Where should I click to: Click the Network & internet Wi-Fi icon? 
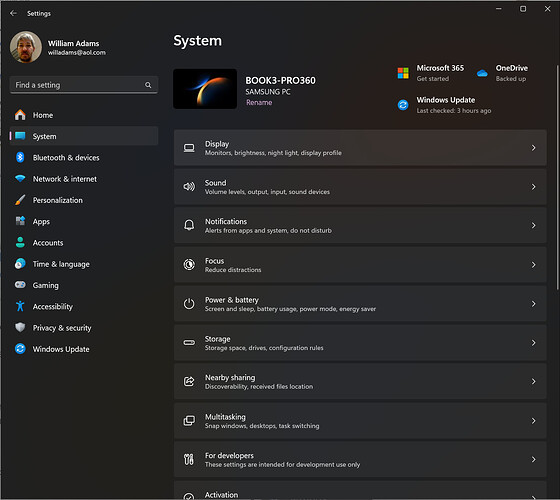pyautogui.click(x=20, y=179)
